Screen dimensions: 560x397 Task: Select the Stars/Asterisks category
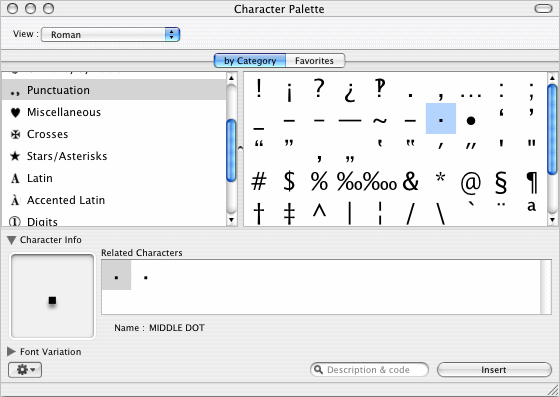(114, 156)
